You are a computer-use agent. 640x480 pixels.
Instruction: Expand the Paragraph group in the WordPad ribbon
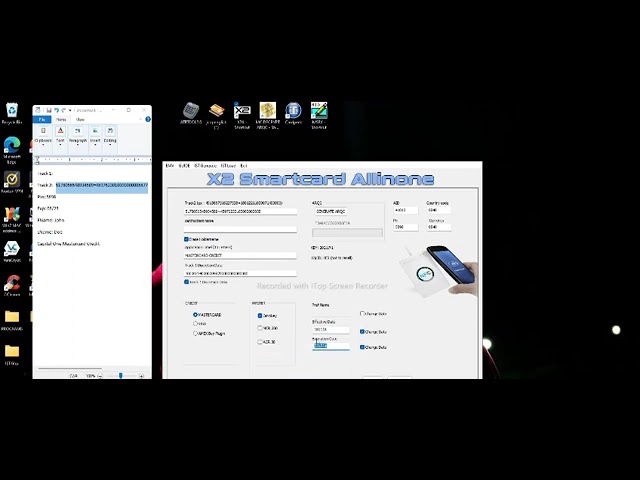[x=78, y=137]
